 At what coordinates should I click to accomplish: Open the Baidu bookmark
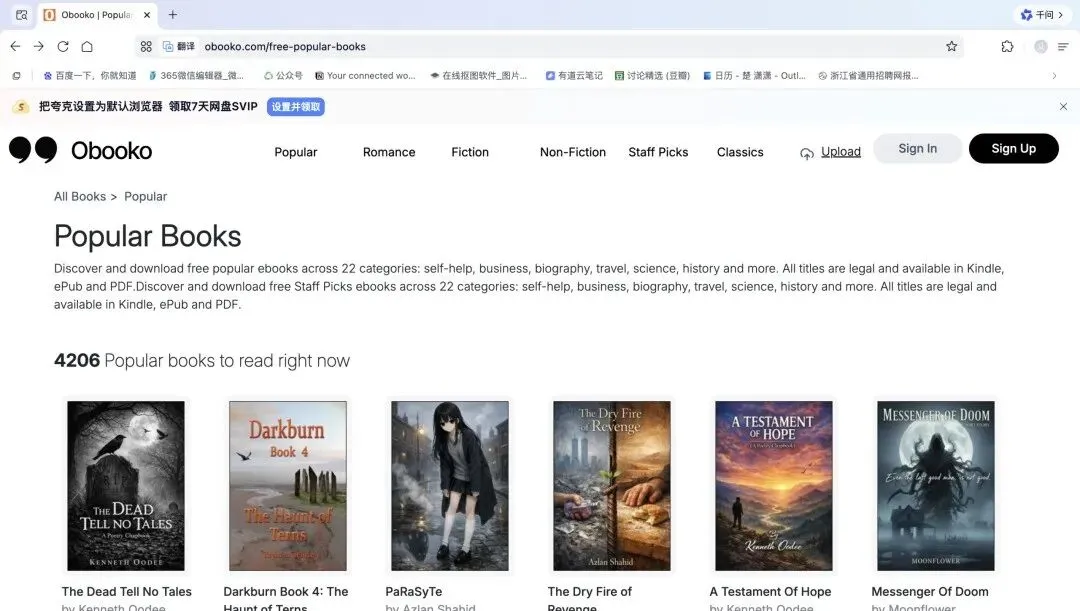click(x=90, y=76)
